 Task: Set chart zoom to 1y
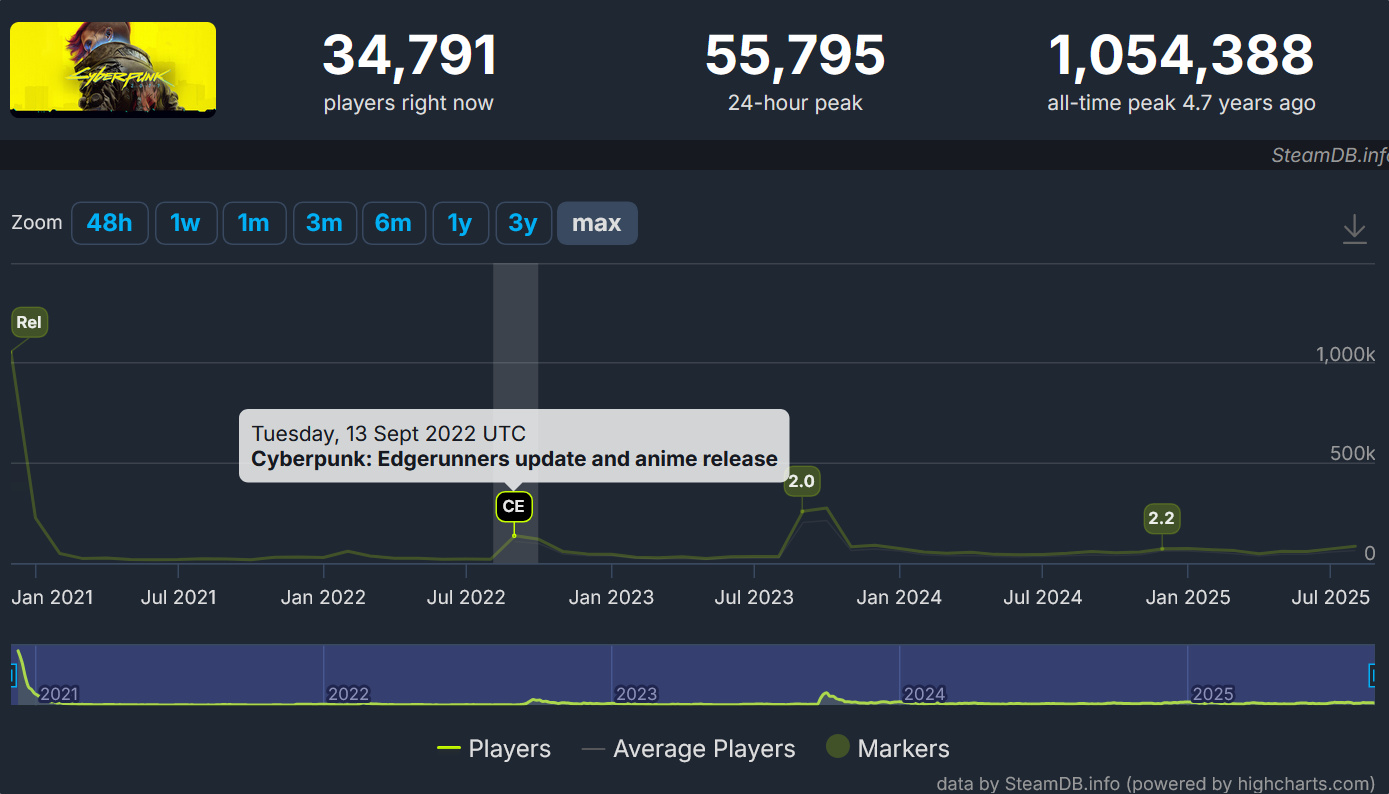coord(460,223)
